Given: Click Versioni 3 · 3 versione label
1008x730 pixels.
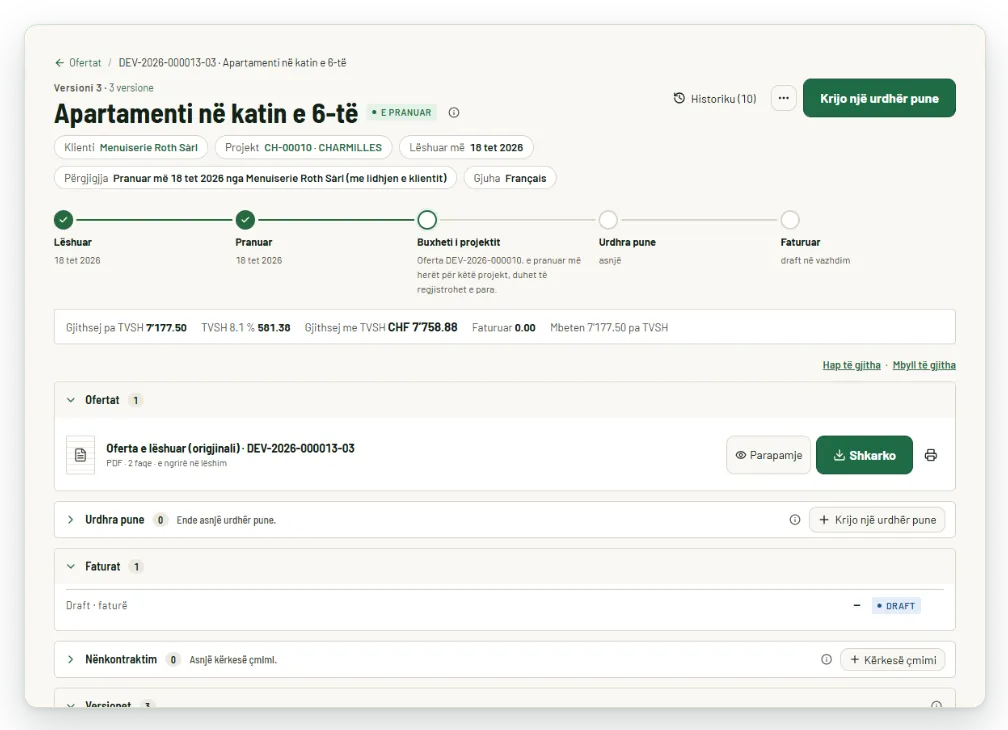Looking at the screenshot, I should pyautogui.click(x=104, y=87).
